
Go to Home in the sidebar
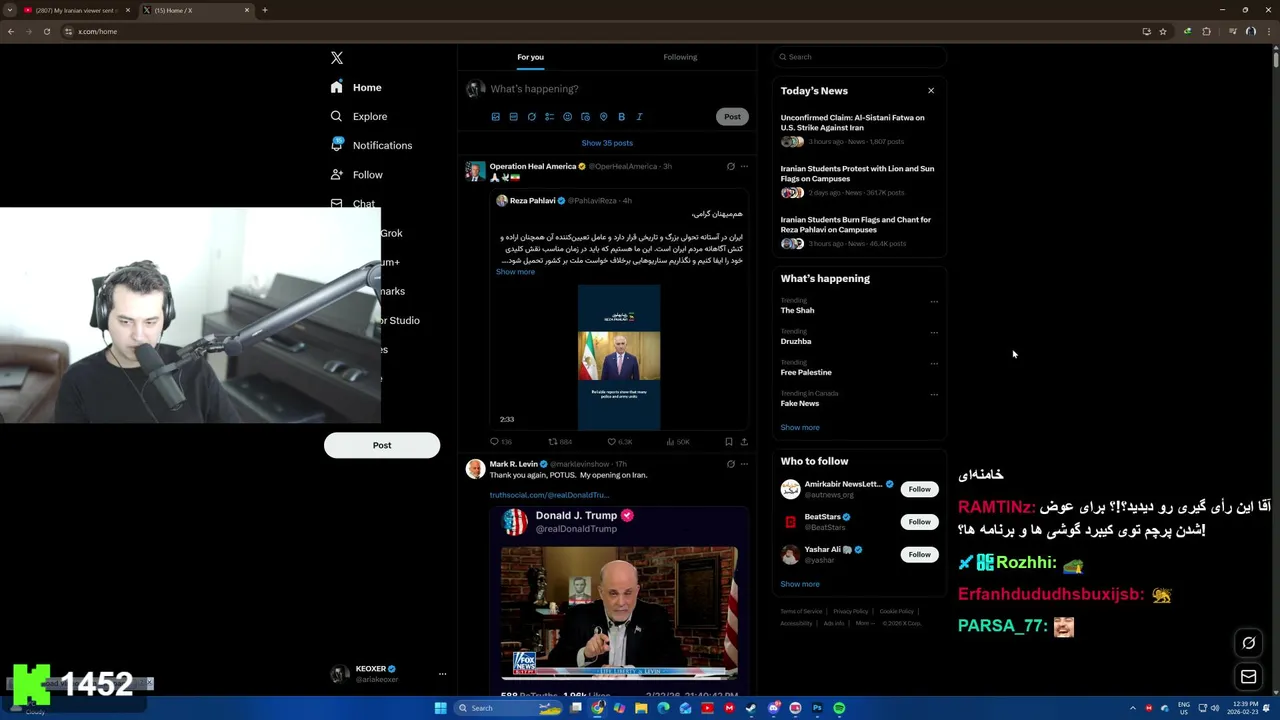[356, 87]
